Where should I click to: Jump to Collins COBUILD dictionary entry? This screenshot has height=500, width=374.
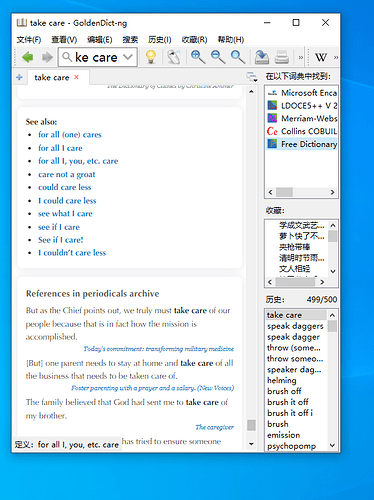point(302,131)
